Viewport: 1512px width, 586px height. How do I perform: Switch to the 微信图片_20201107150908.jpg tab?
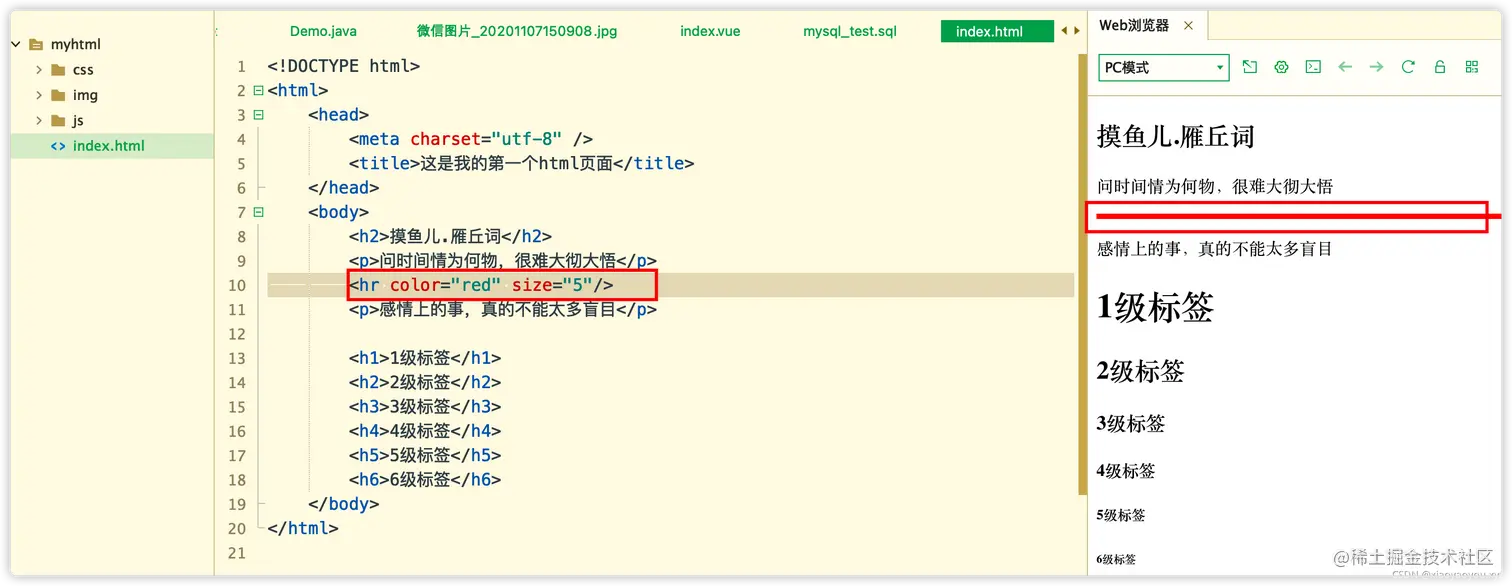[517, 31]
